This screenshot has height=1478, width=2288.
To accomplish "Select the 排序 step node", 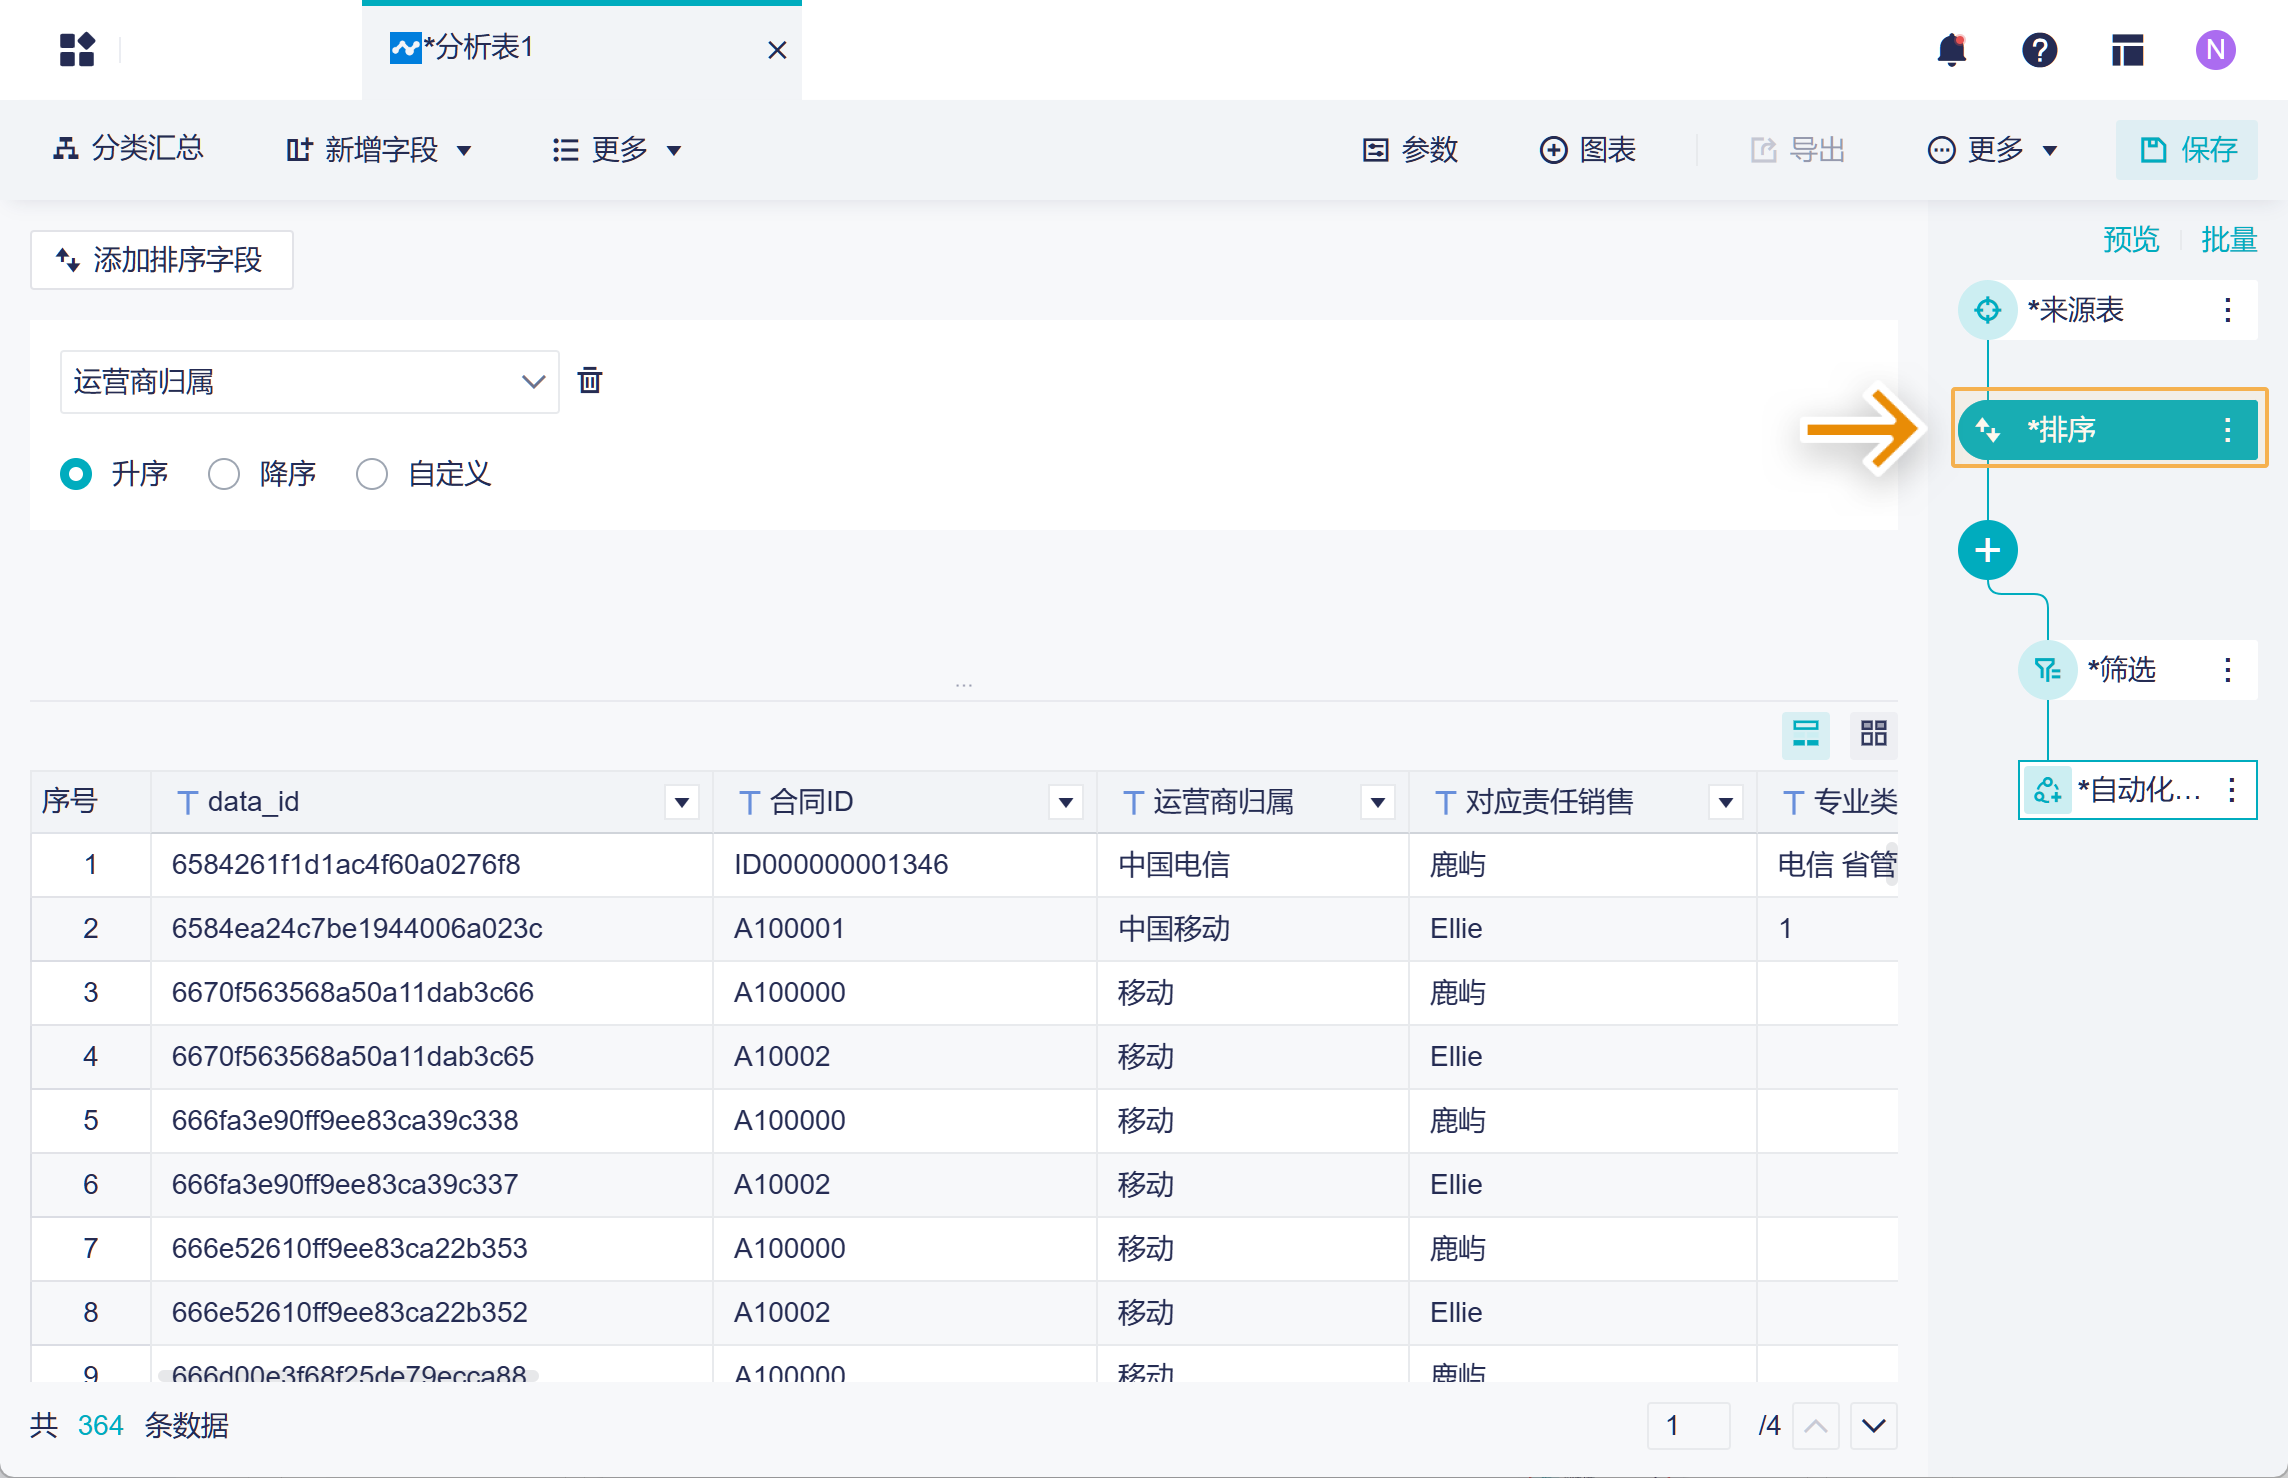I will [2107, 430].
